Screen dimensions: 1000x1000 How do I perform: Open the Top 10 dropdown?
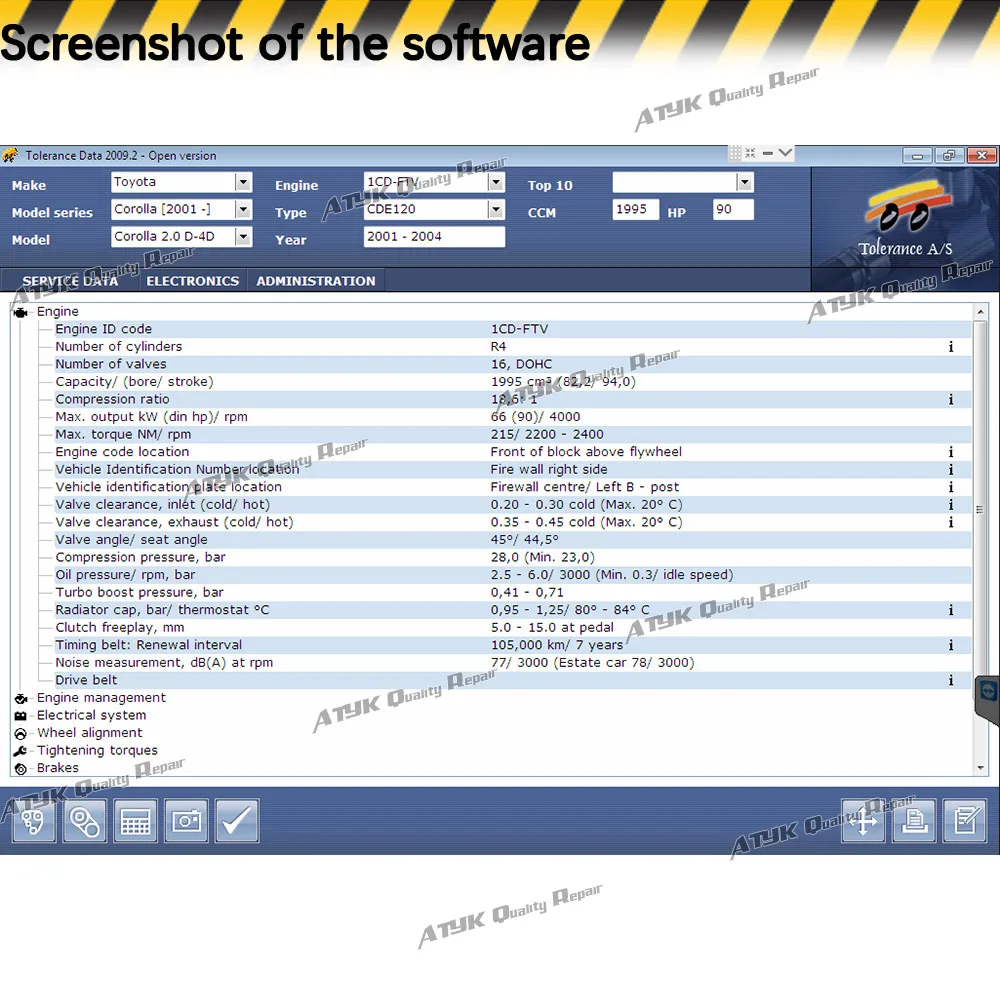tap(744, 182)
